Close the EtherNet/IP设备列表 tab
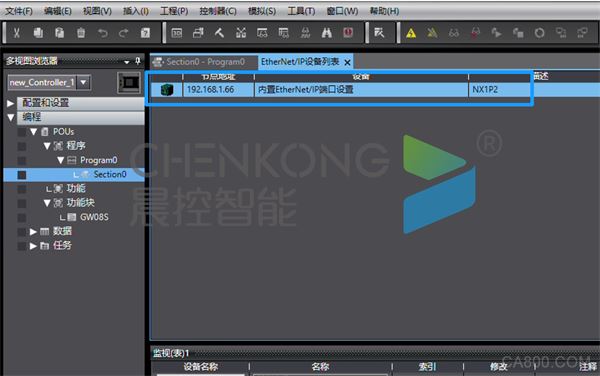600x376 pixels. pos(347,62)
